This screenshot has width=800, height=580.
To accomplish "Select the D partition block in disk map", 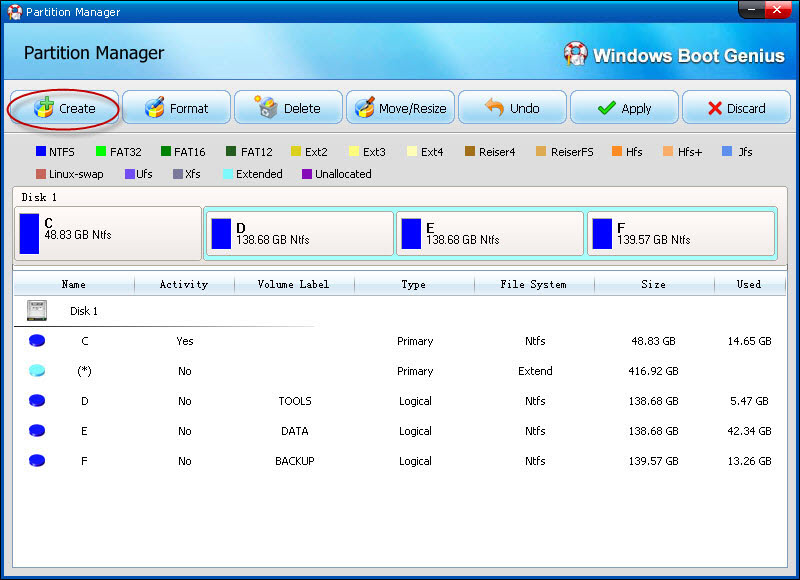I will (x=299, y=233).
